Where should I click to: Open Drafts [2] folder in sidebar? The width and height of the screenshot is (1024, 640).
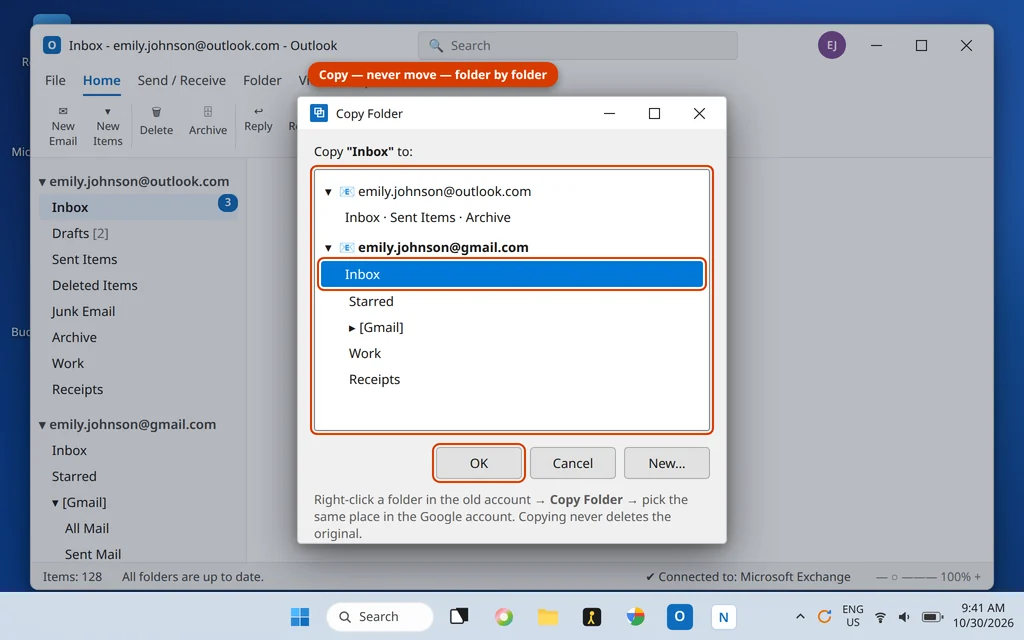(80, 233)
